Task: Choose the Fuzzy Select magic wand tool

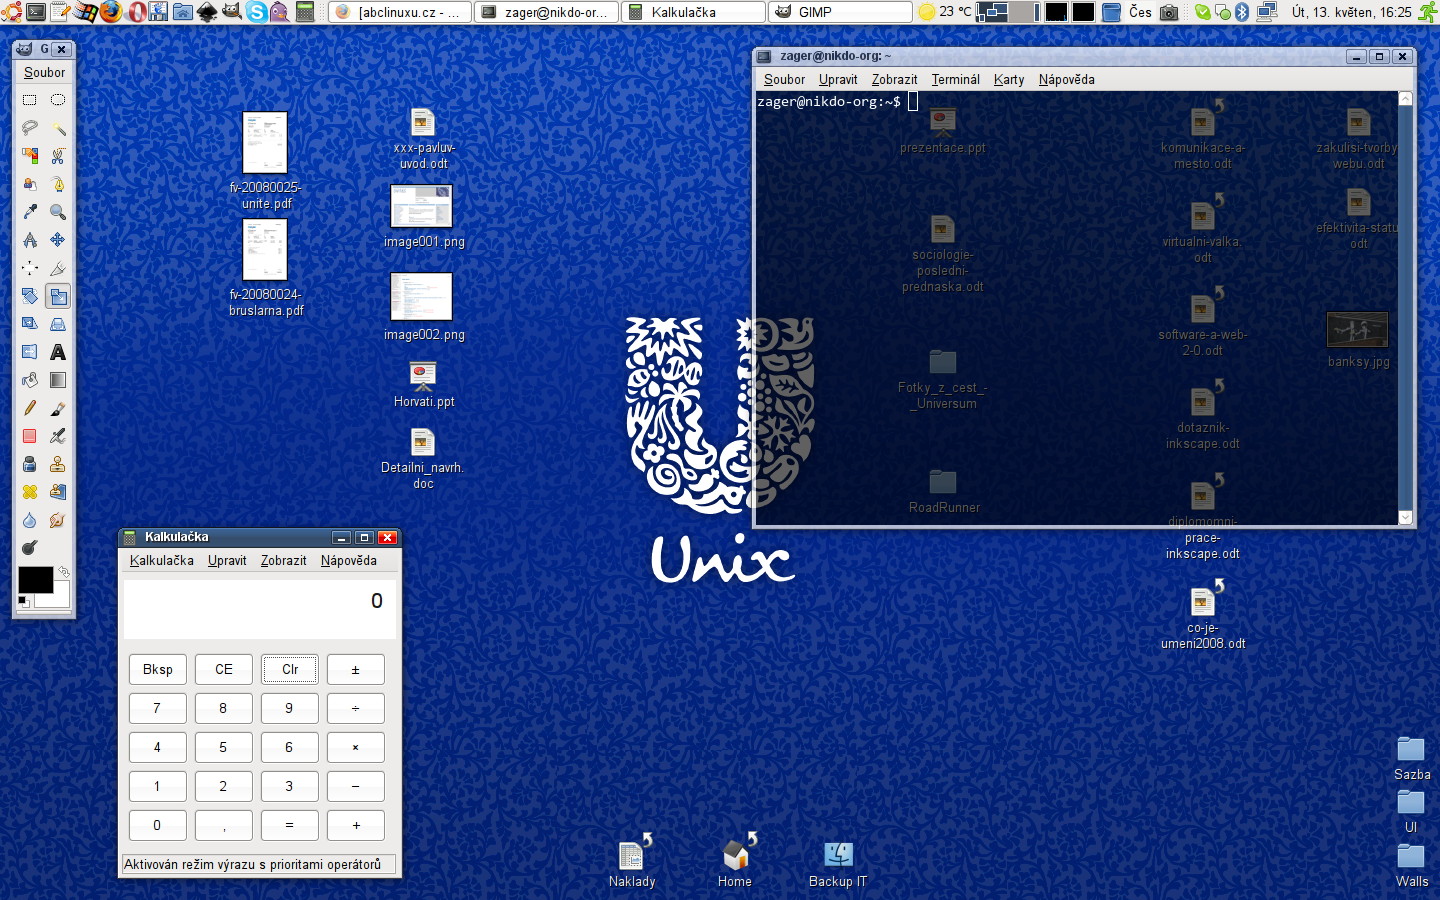Action: pos(58,128)
